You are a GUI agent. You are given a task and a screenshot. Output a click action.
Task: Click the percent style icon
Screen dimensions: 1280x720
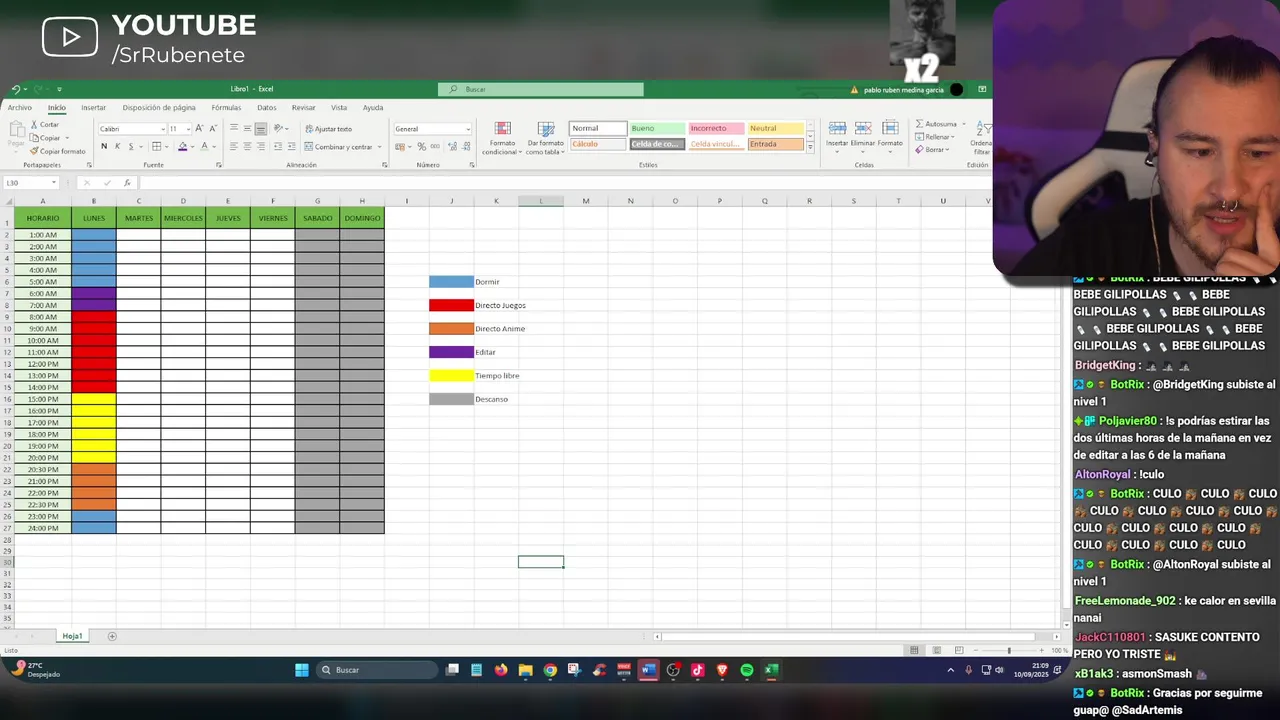421,147
